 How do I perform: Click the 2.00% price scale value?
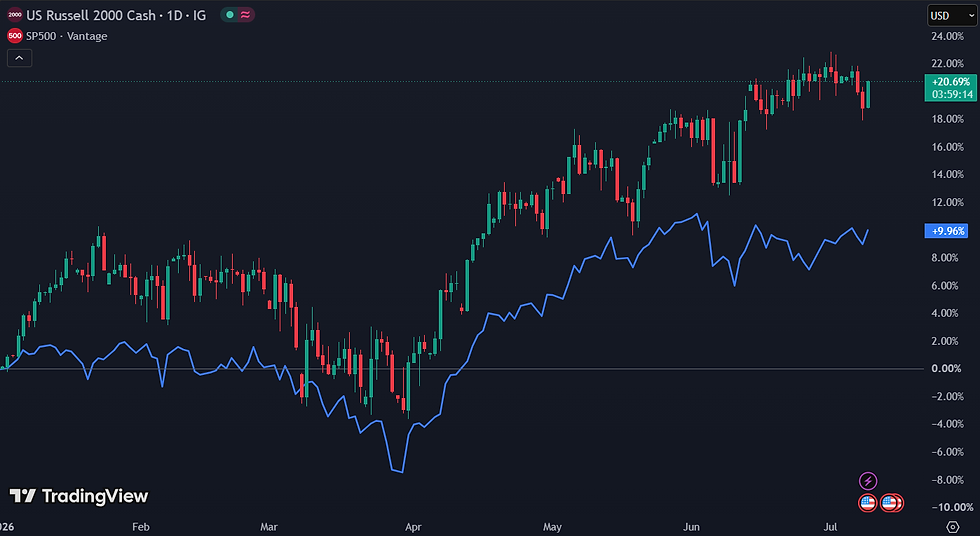945,341
